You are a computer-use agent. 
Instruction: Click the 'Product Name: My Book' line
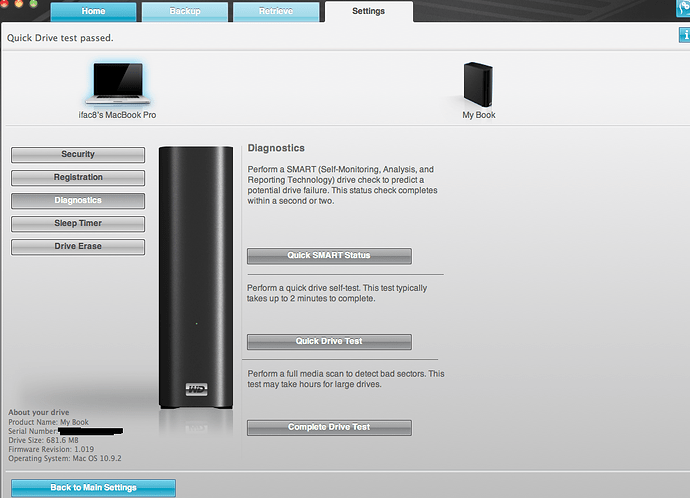click(48, 422)
